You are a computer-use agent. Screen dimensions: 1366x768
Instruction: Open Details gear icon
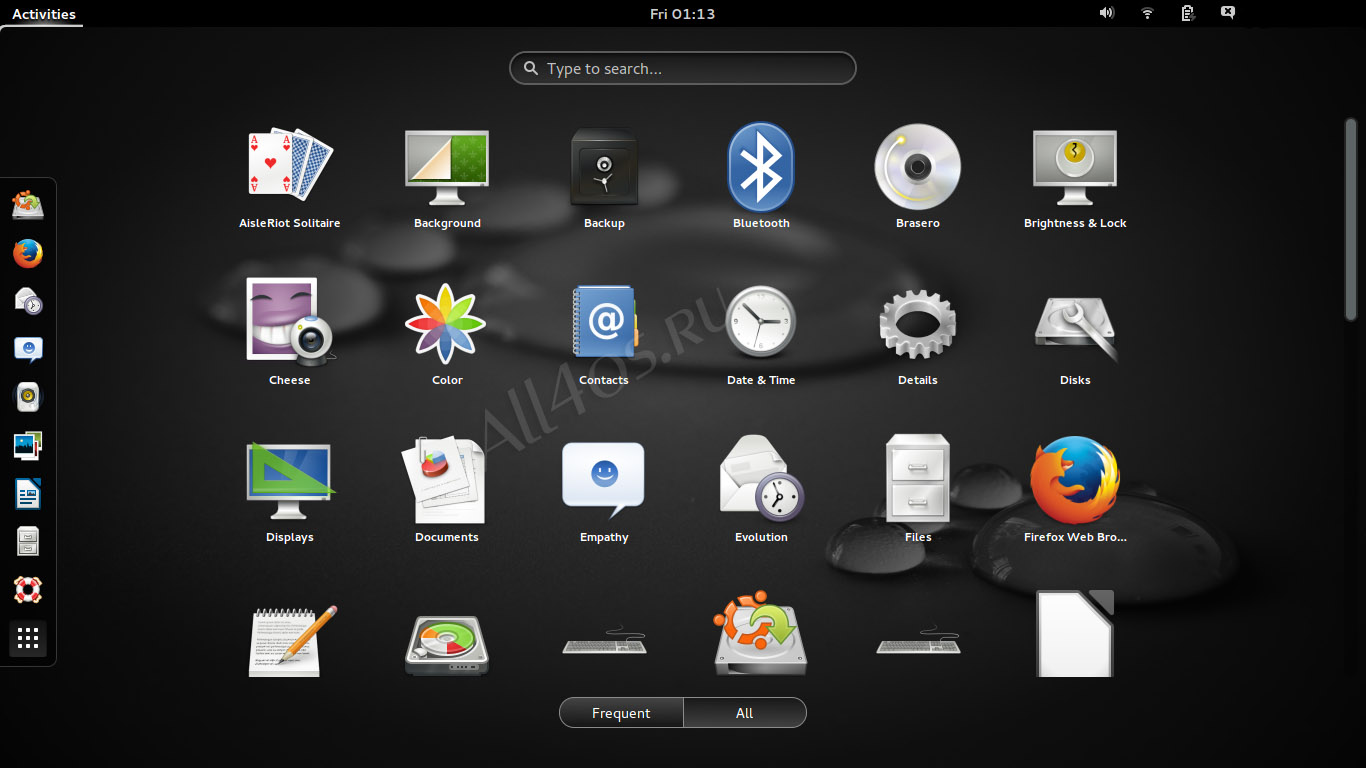[918, 323]
